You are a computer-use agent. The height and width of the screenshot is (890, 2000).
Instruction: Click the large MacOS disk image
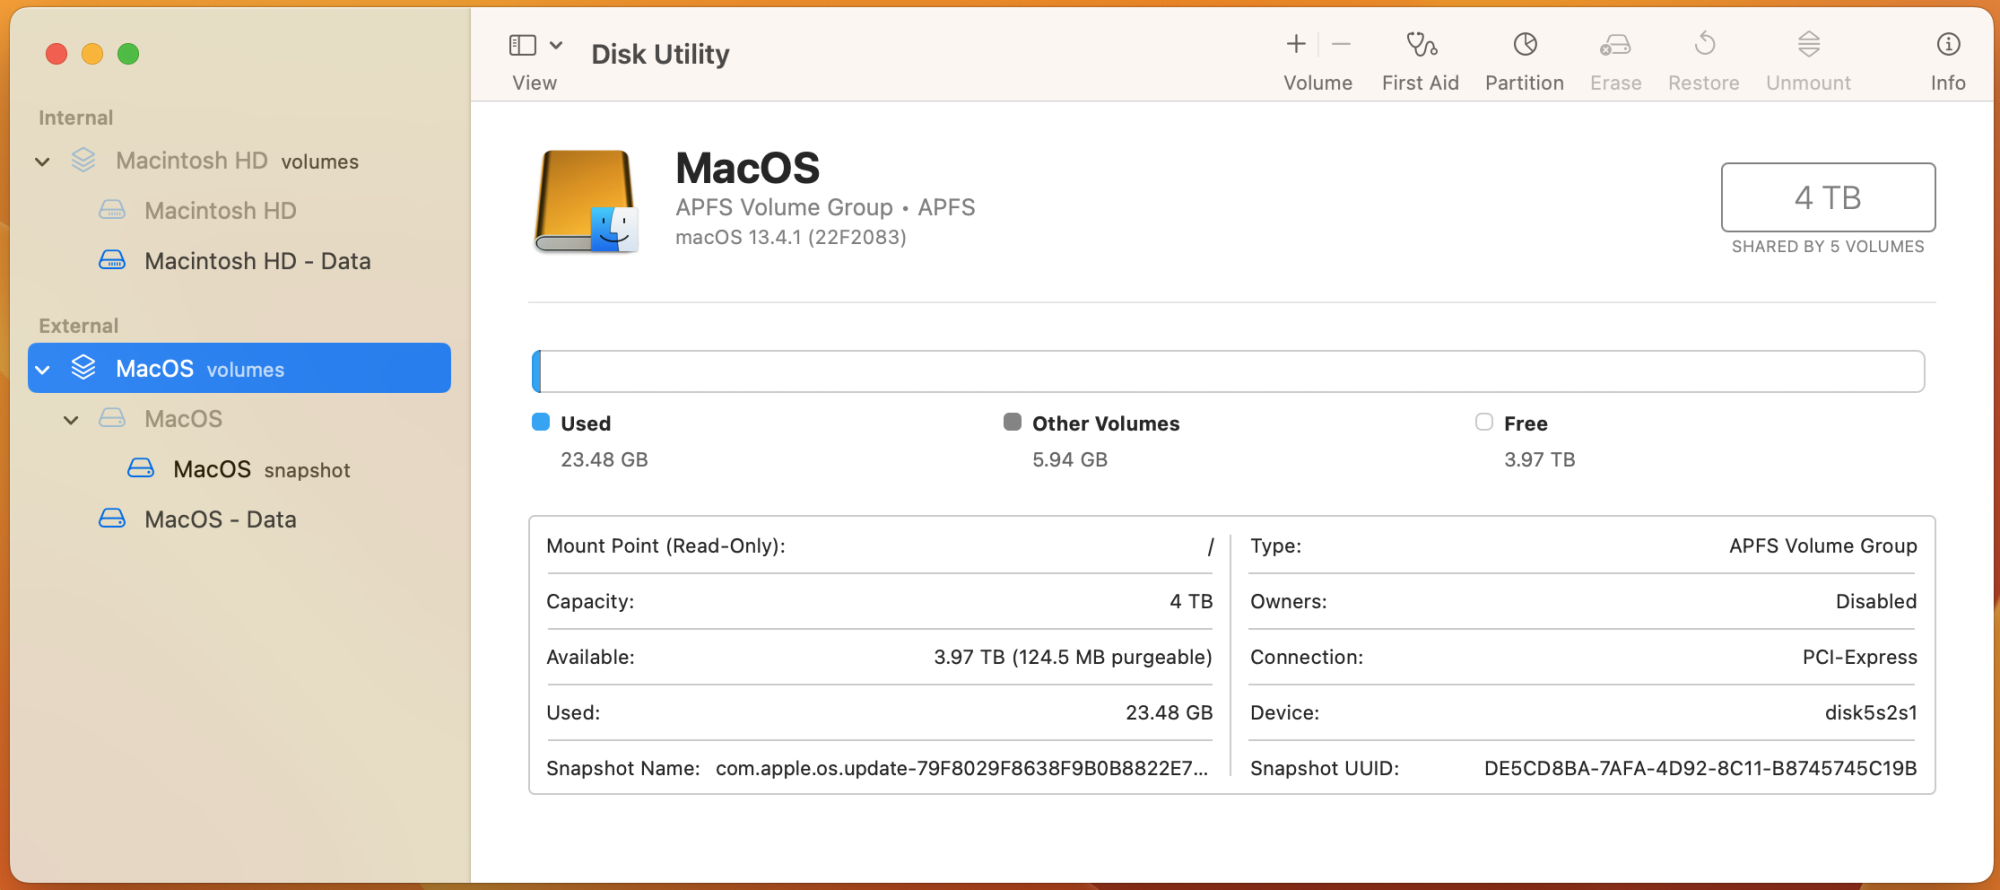tap(587, 201)
